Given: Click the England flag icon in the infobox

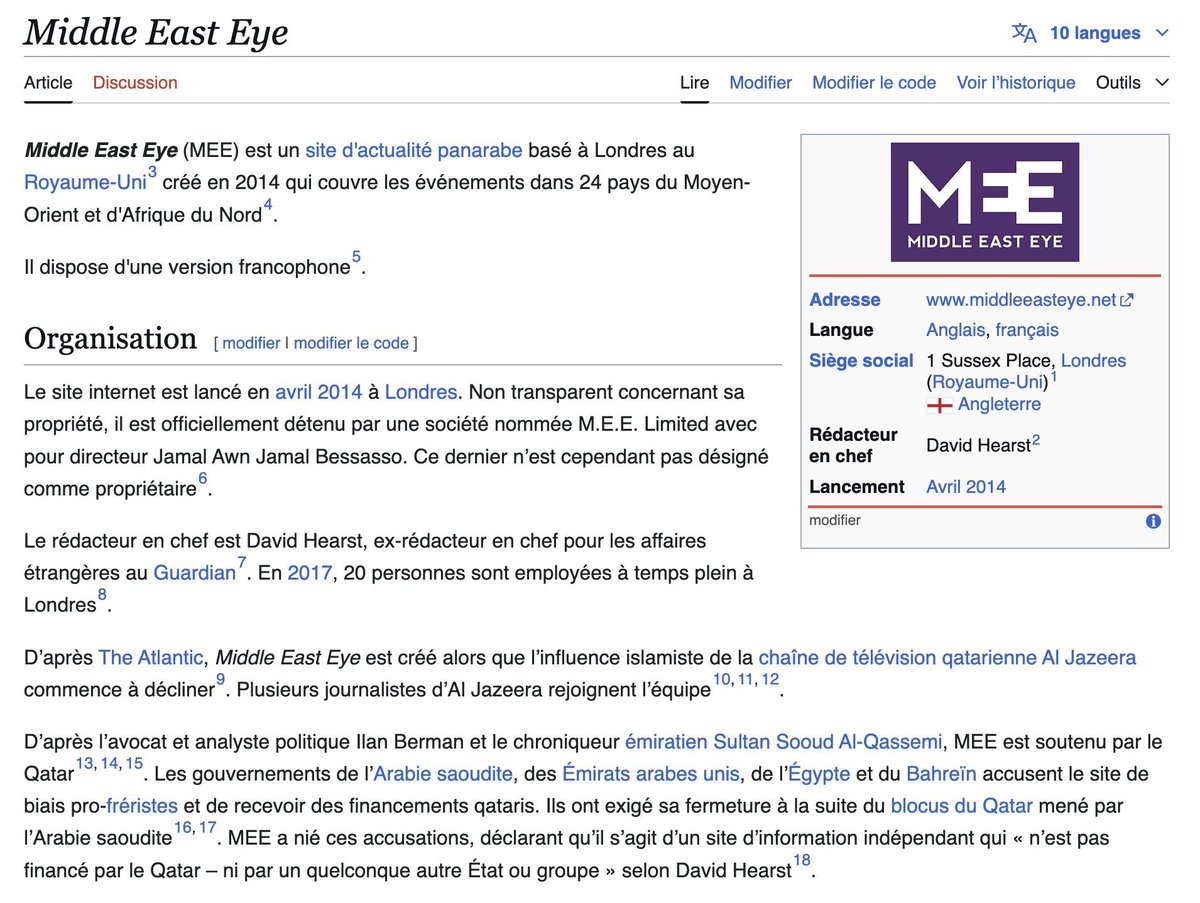Looking at the screenshot, I should point(939,404).
